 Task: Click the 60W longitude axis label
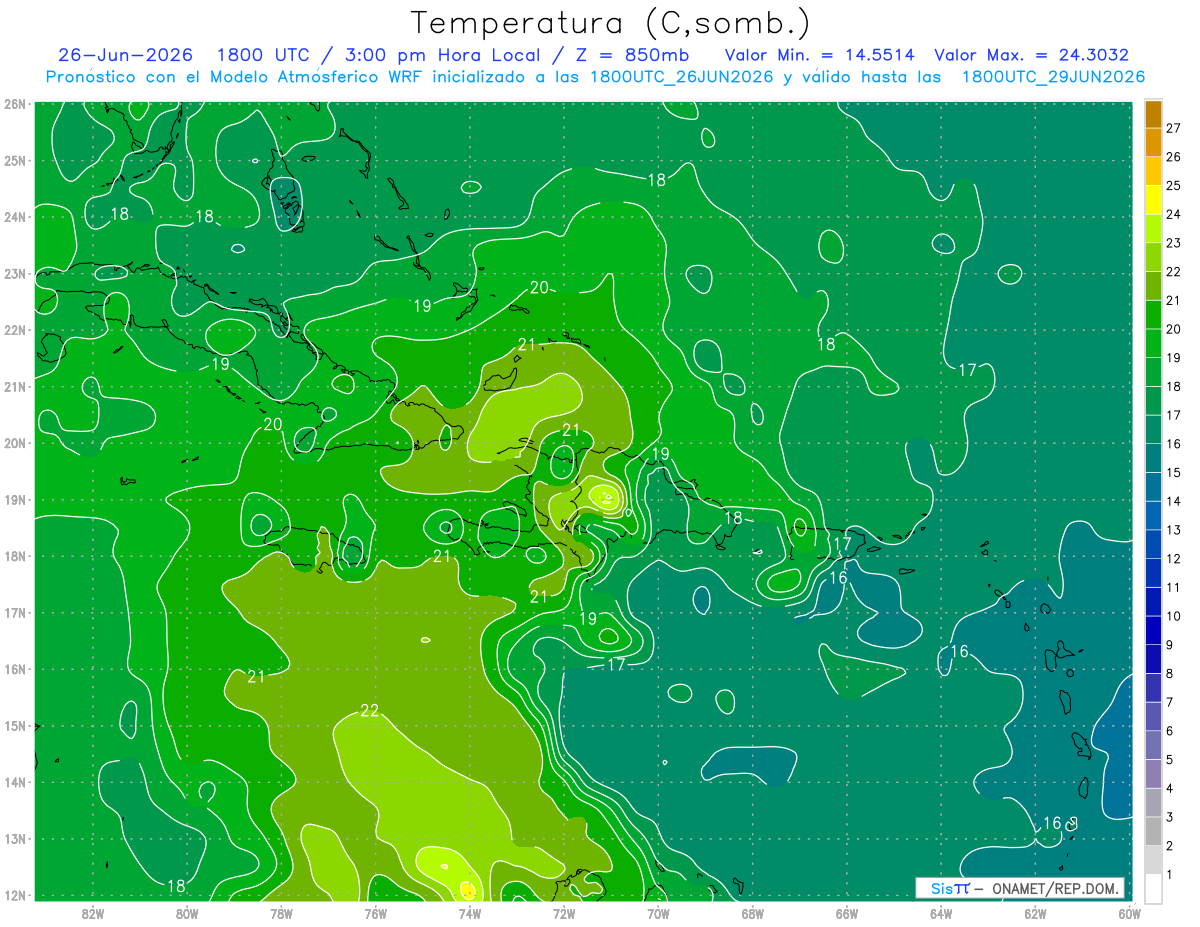(x=1130, y=914)
